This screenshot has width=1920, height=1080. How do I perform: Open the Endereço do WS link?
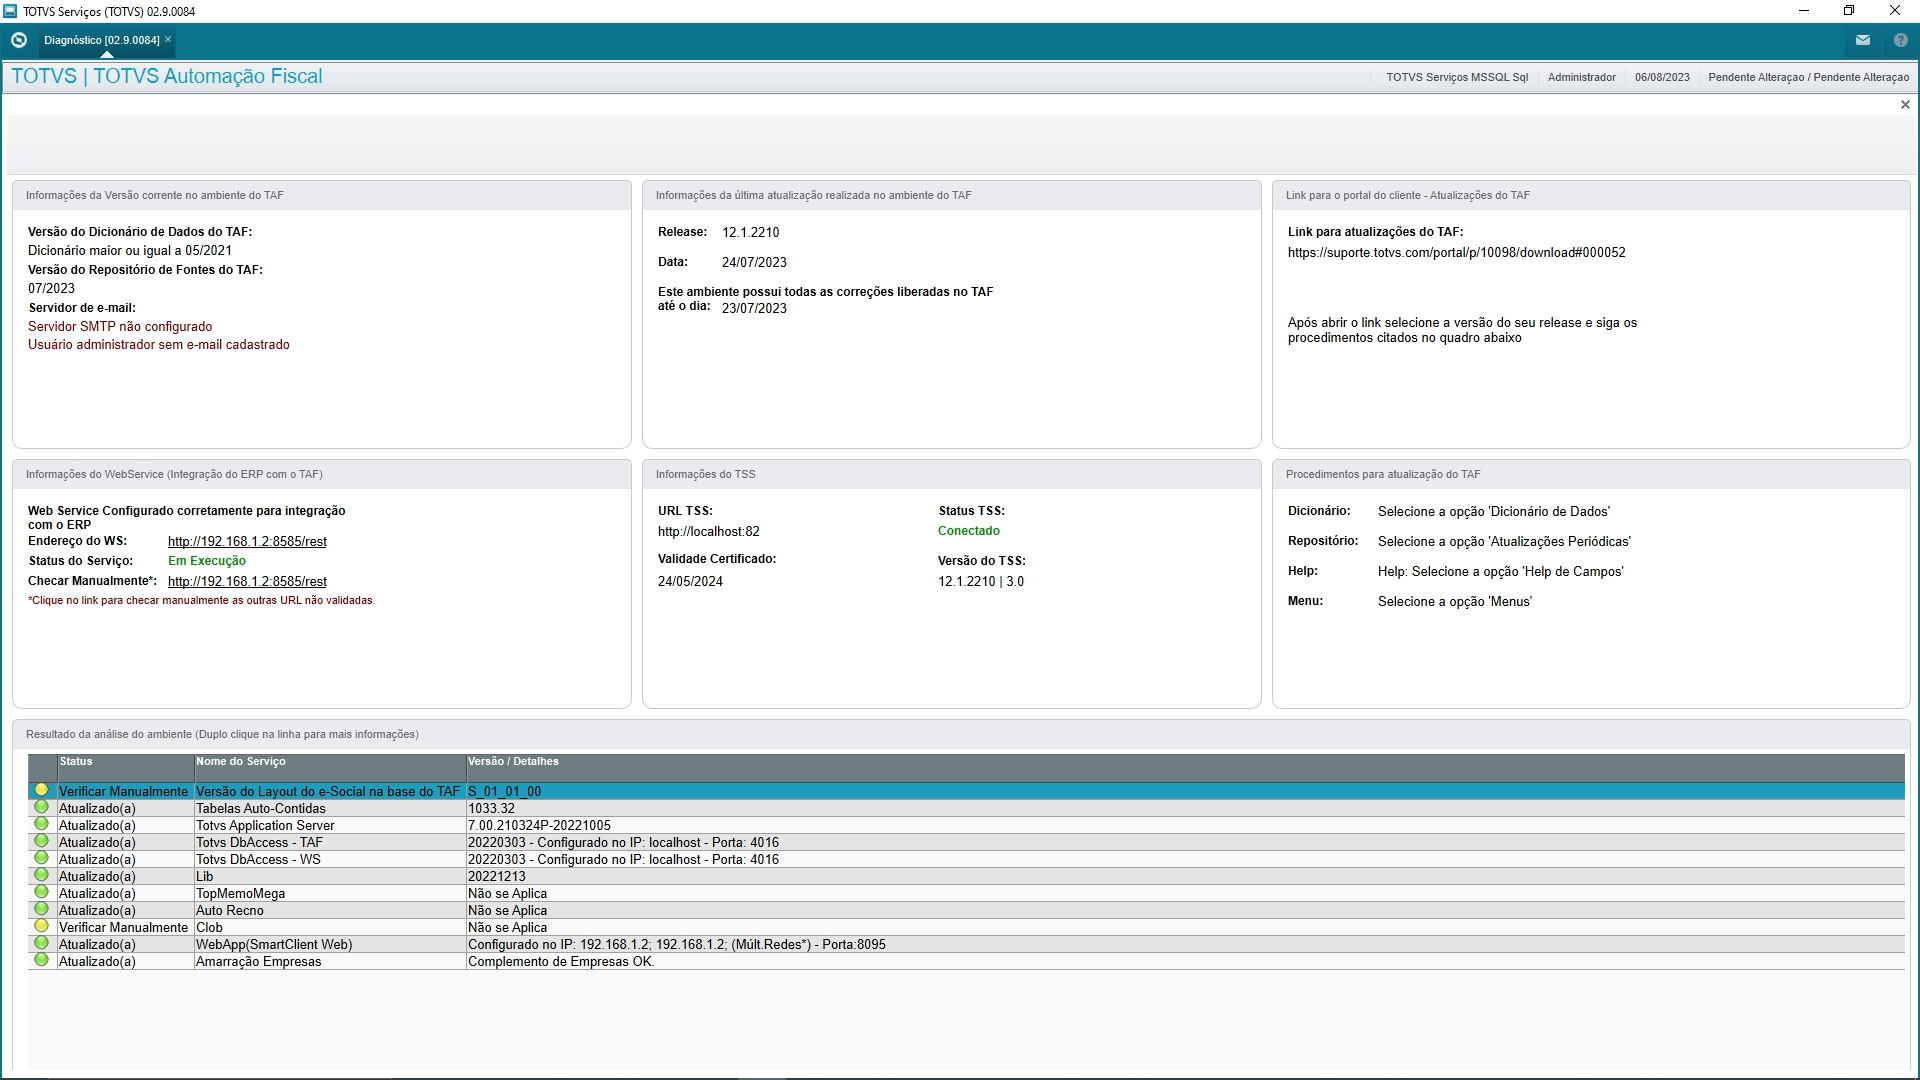(247, 541)
